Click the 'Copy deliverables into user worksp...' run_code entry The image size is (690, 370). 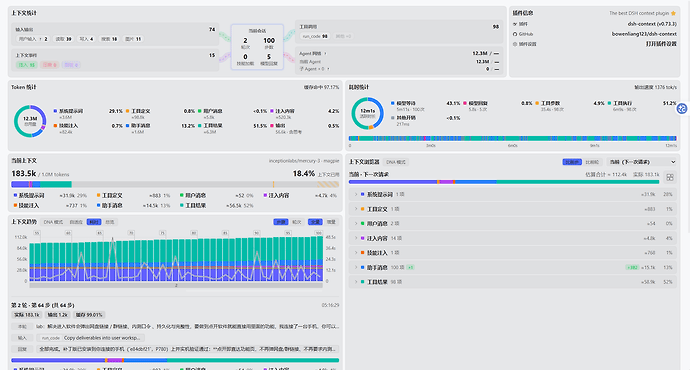coord(91,338)
